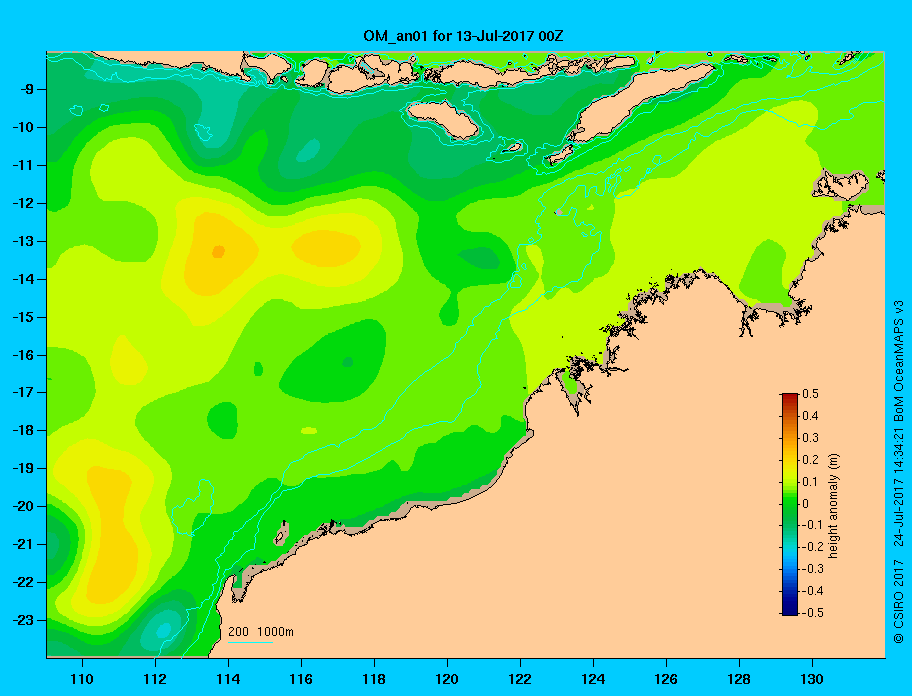Screen dimensions: 912x696
Task: Click the CSIRO 2017 BoM OceanMAPS copyright text
Action: pyautogui.click(x=899, y=472)
